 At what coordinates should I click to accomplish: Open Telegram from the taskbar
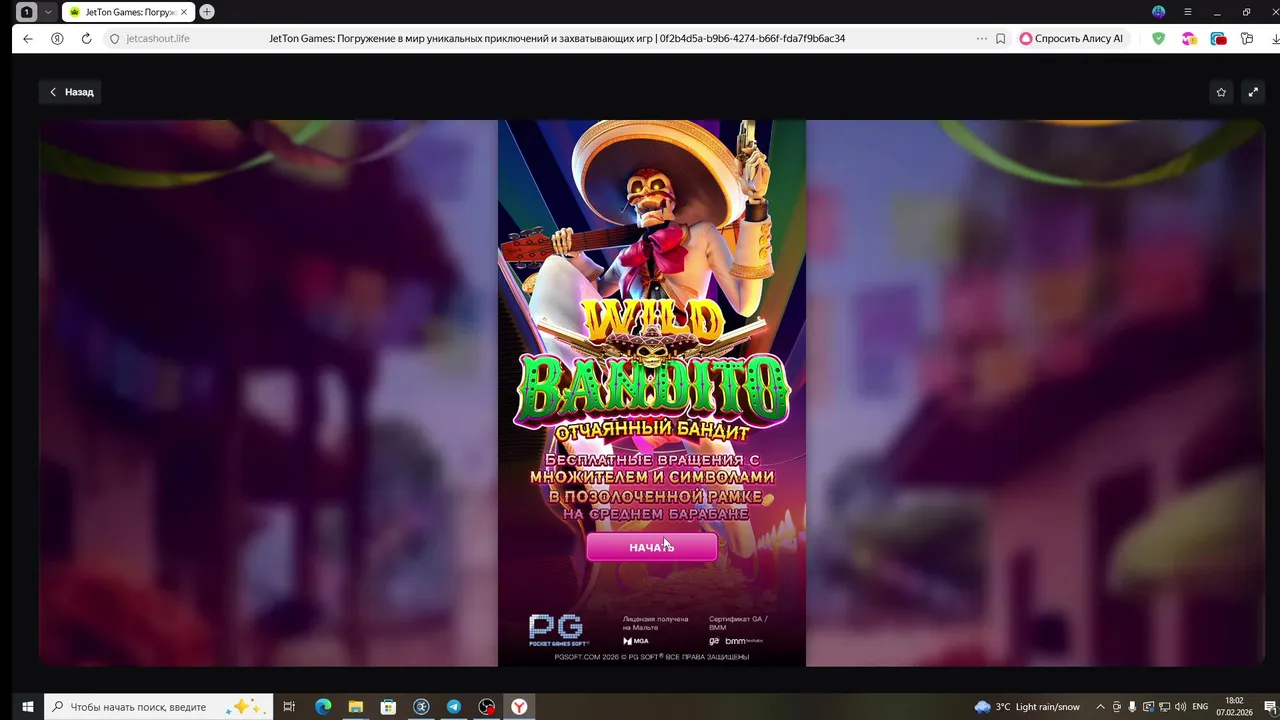tap(454, 707)
